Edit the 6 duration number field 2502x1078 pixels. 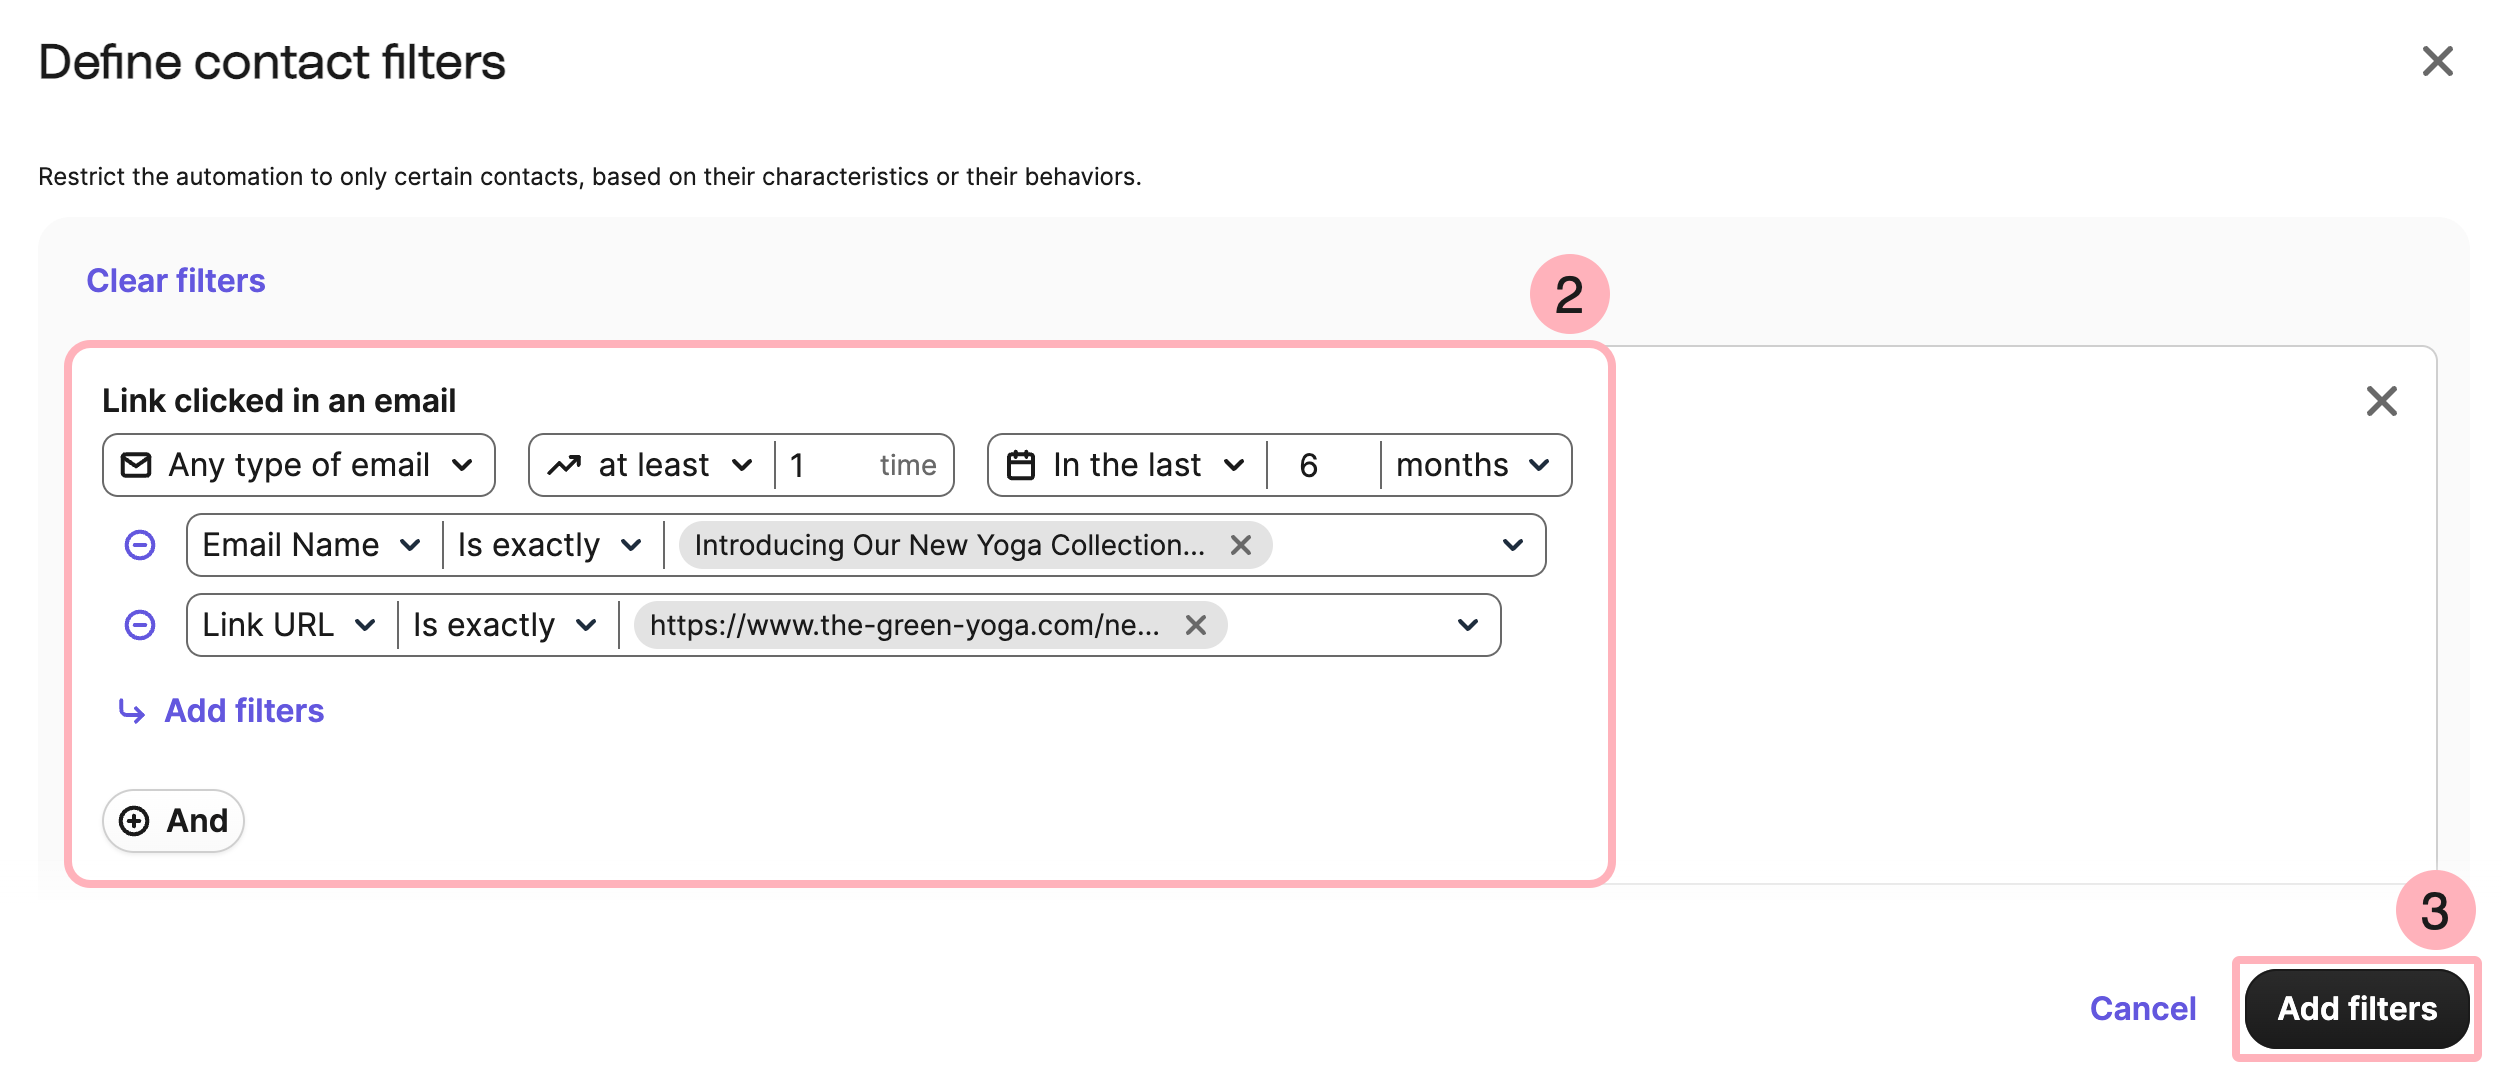(x=1322, y=465)
